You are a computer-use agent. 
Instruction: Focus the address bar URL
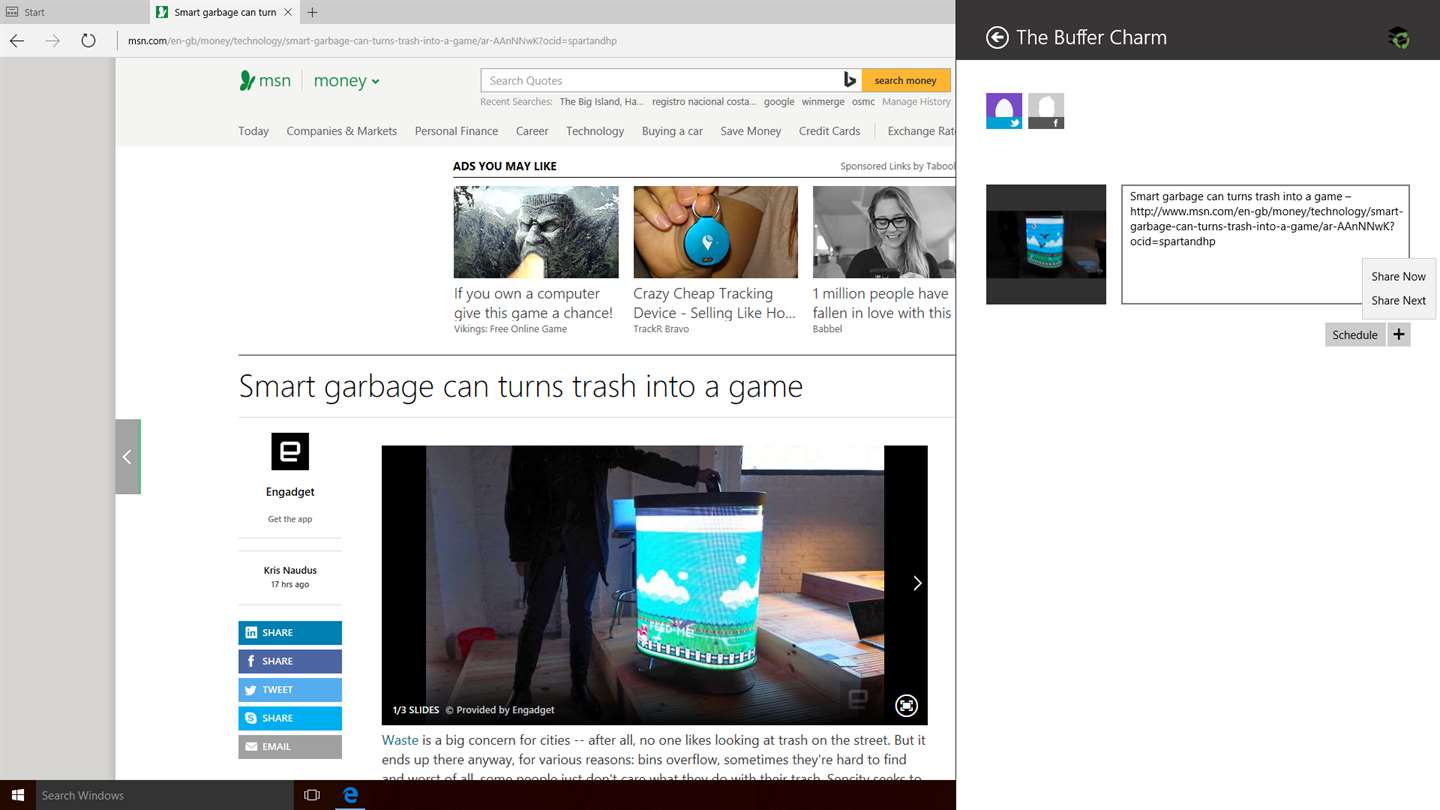(372, 41)
